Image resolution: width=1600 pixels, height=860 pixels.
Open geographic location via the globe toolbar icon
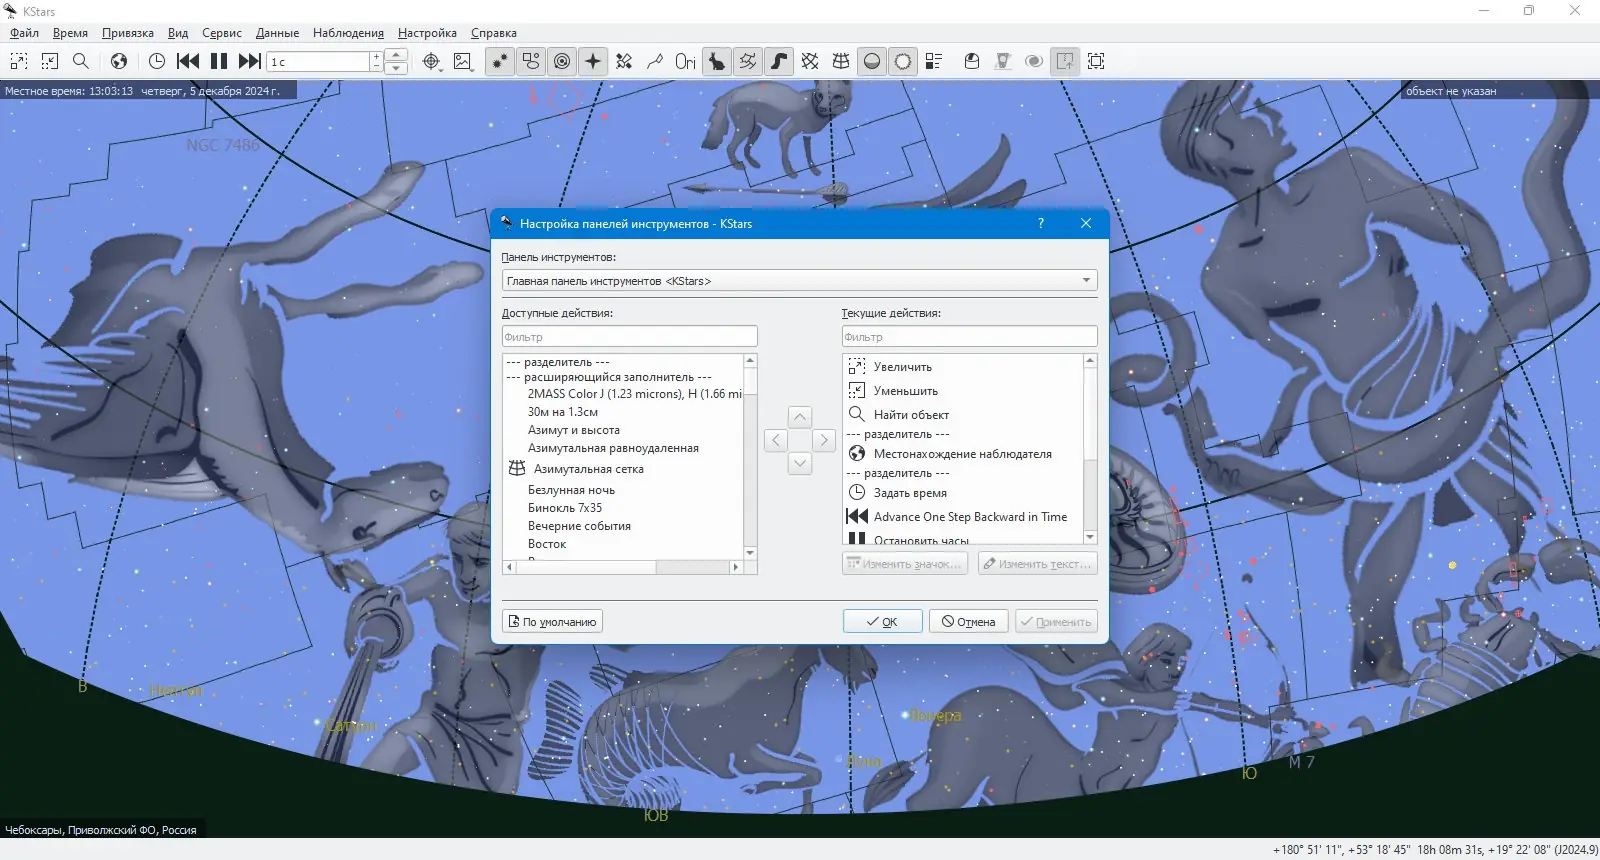[119, 61]
